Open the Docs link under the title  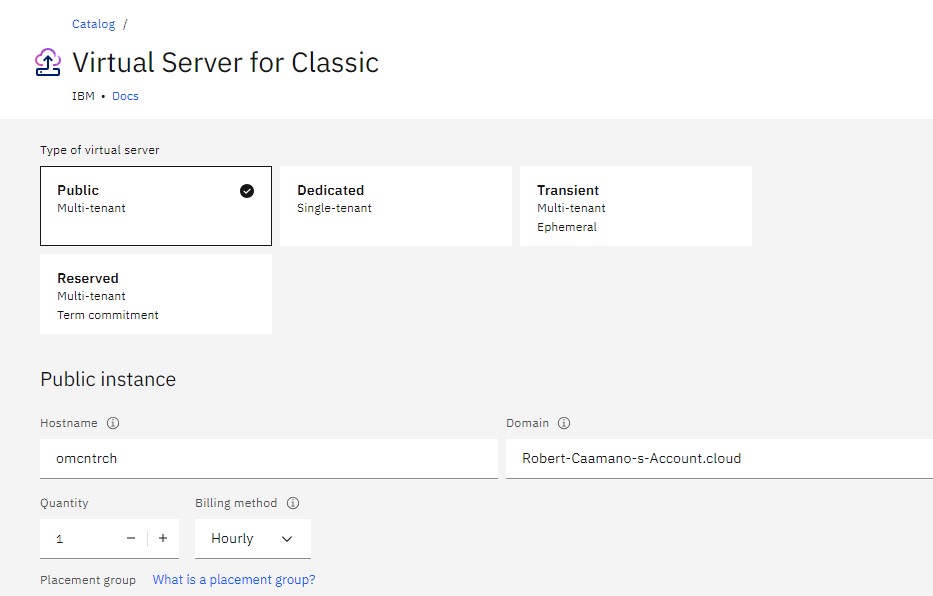(125, 96)
